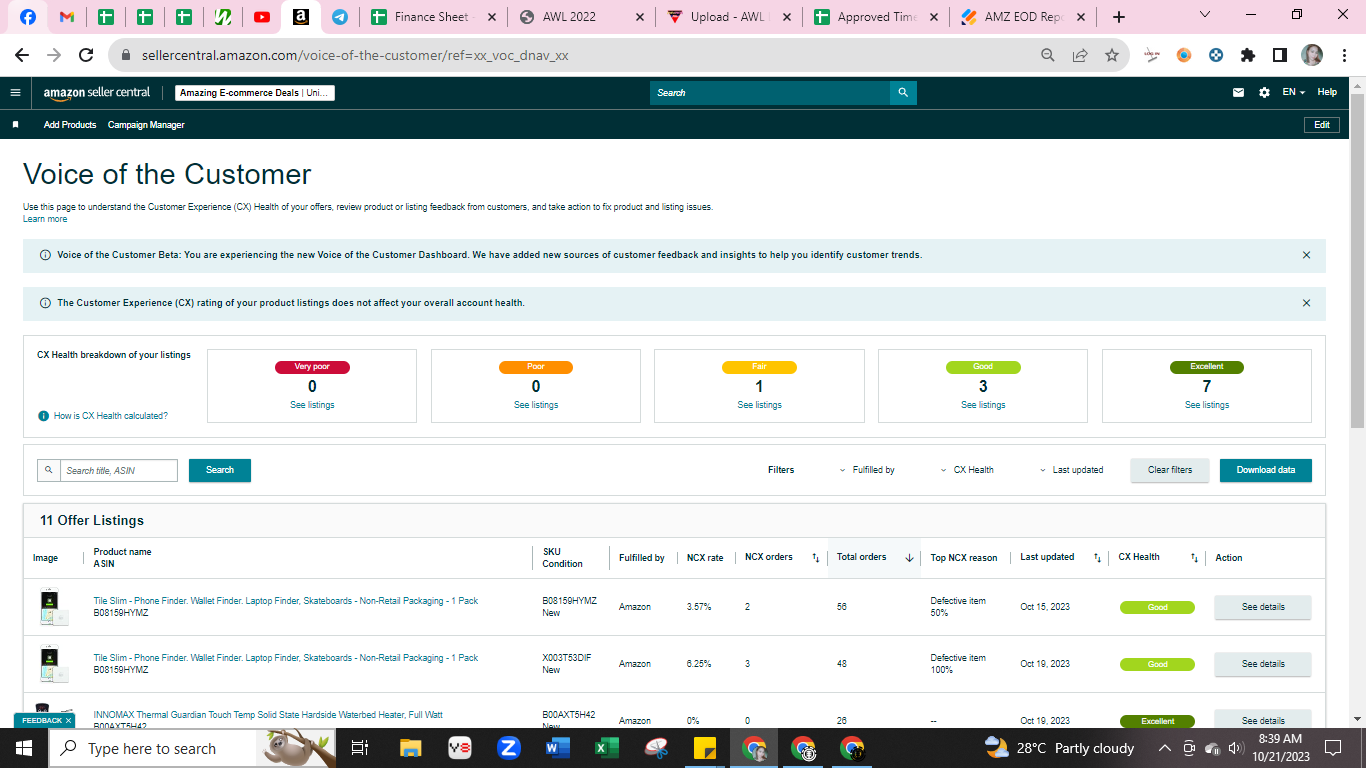Open Chrome three-dot menu
Image resolution: width=1366 pixels, height=768 pixels.
(x=1344, y=55)
